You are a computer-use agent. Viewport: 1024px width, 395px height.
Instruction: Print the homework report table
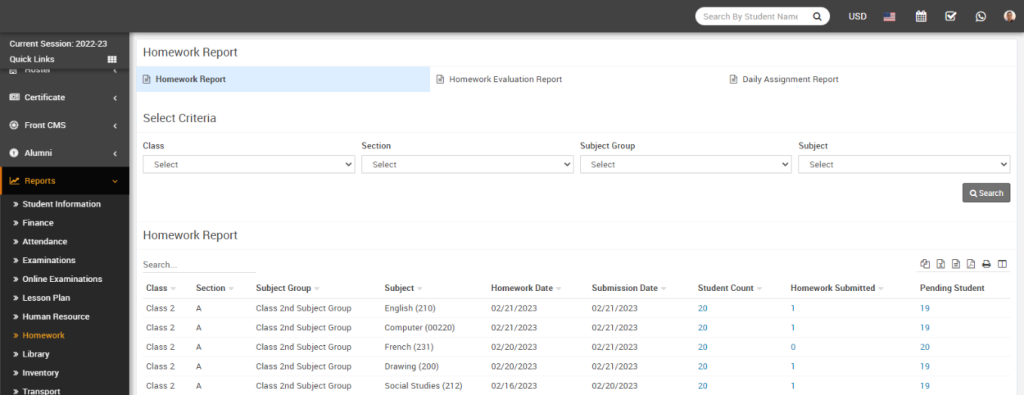click(987, 264)
